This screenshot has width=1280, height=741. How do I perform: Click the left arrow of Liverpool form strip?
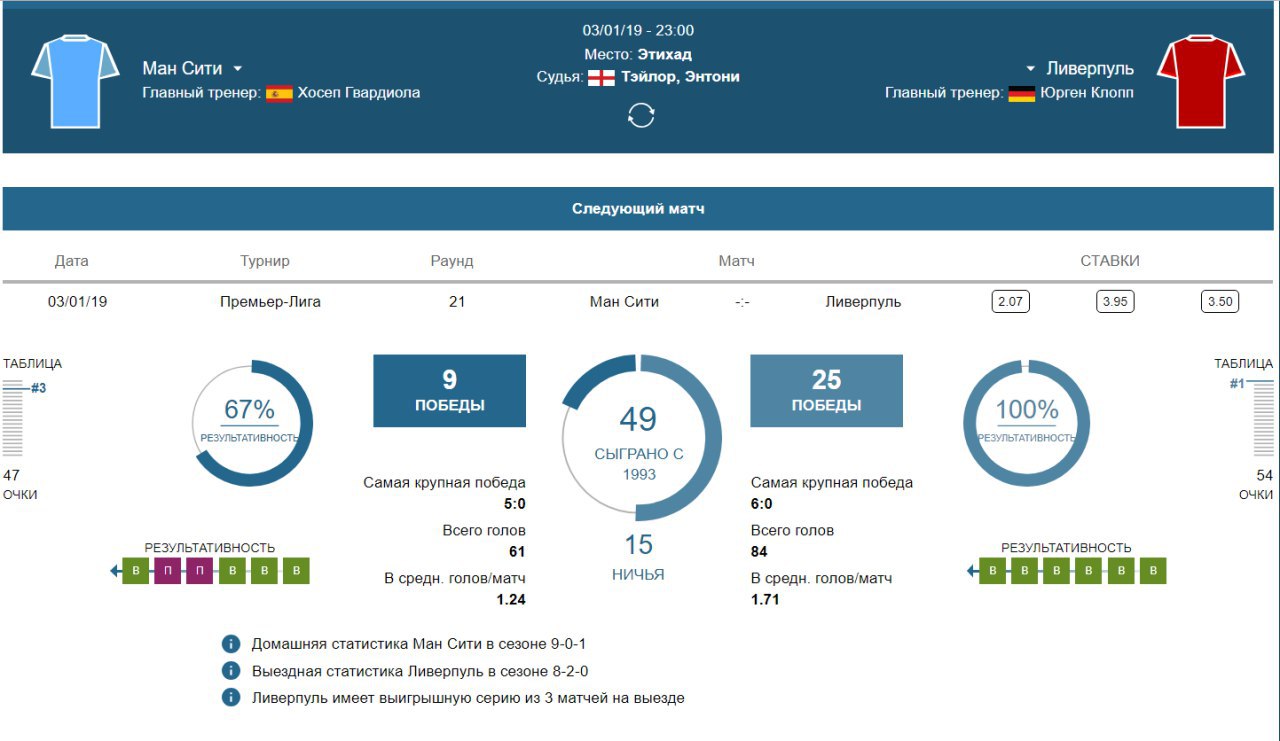click(x=972, y=571)
